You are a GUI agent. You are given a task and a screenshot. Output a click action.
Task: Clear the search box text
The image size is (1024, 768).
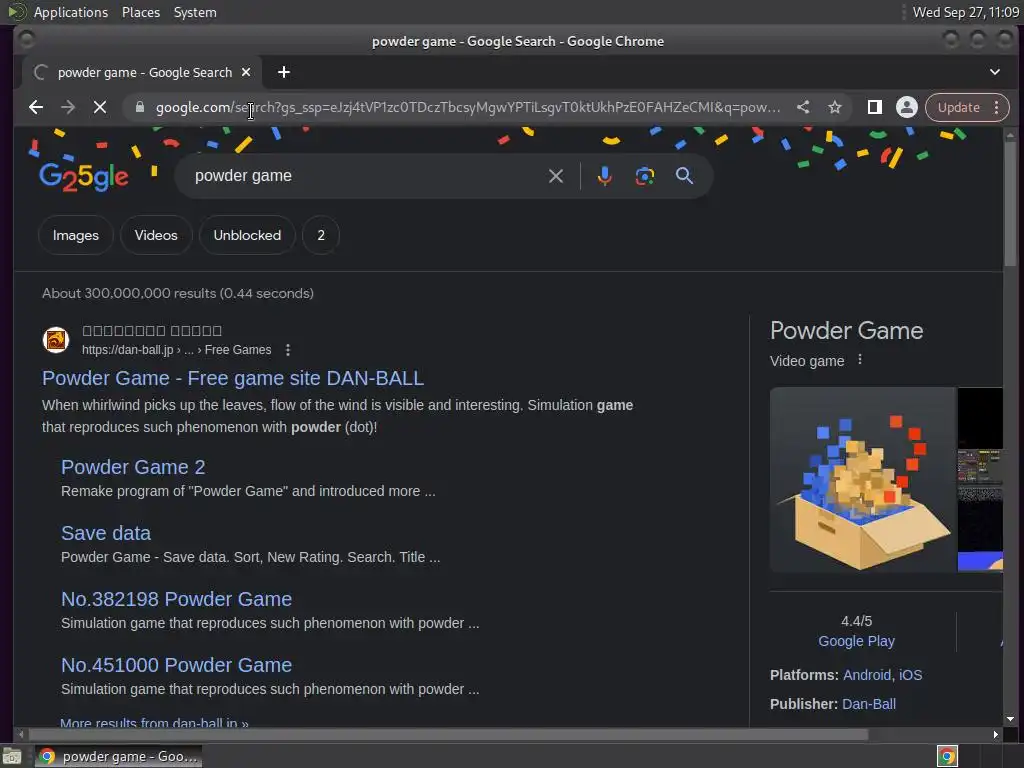point(556,176)
